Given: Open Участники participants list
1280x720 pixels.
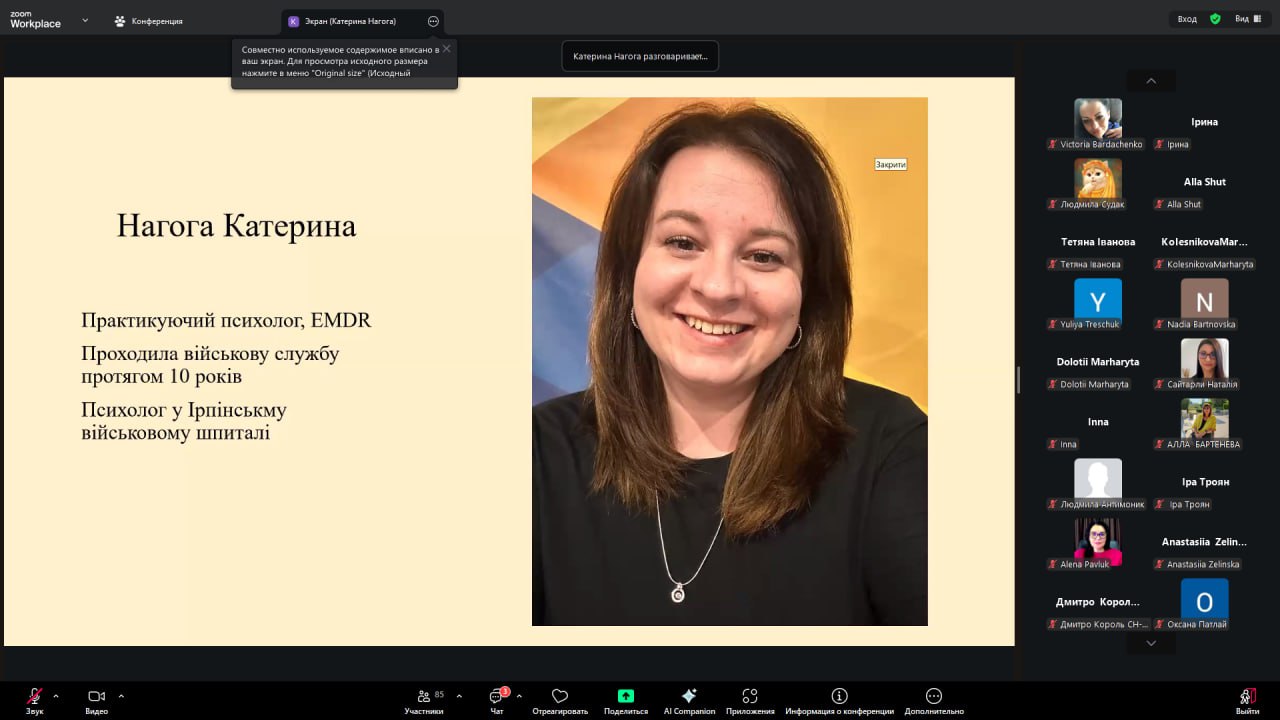Looking at the screenshot, I should 424,697.
